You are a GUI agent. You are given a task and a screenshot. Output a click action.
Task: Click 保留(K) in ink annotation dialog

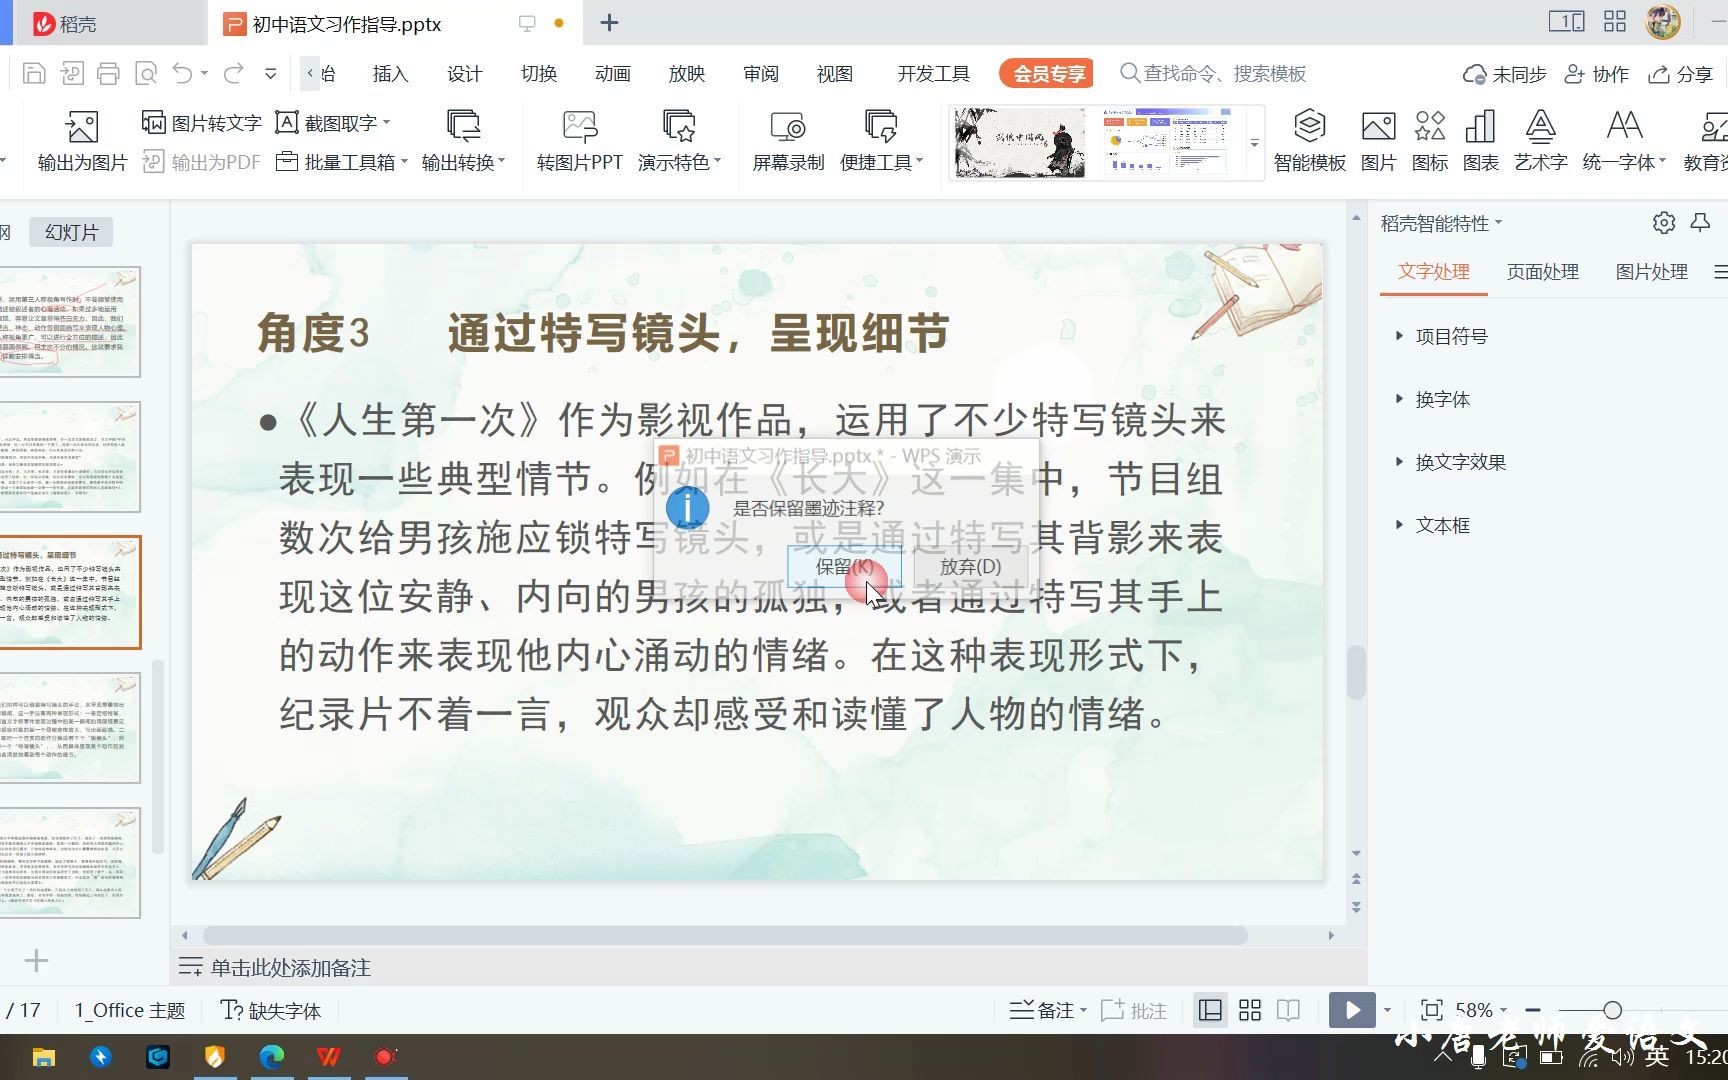pos(844,566)
